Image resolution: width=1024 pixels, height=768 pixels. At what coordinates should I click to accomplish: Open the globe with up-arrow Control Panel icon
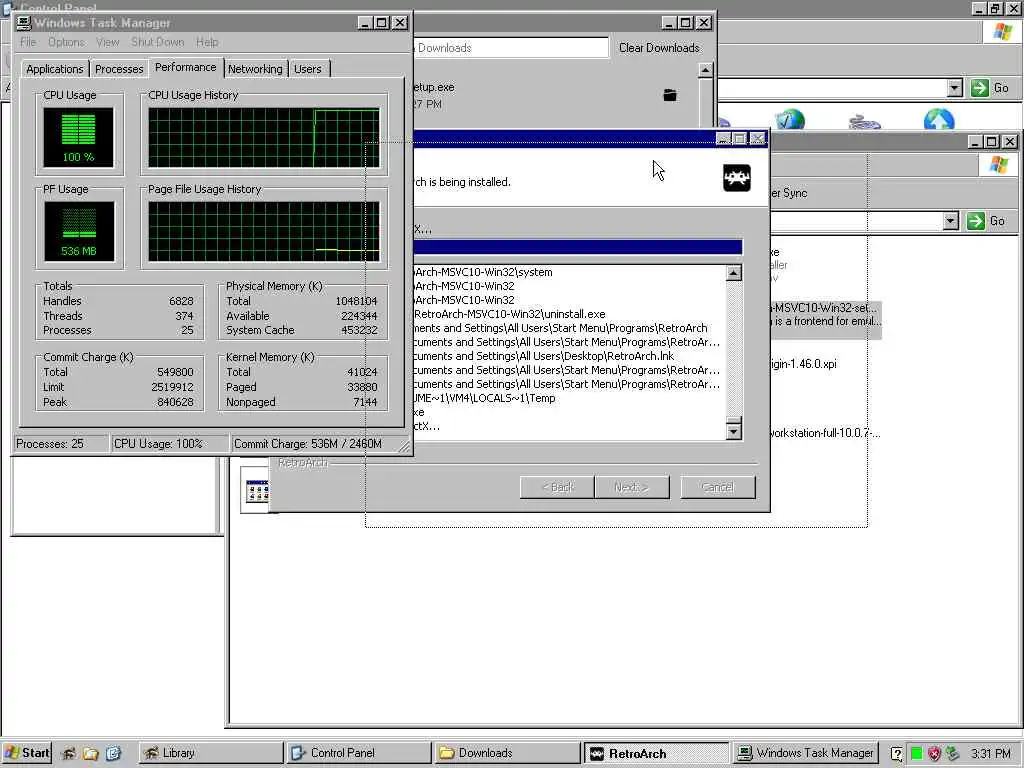tap(939, 120)
